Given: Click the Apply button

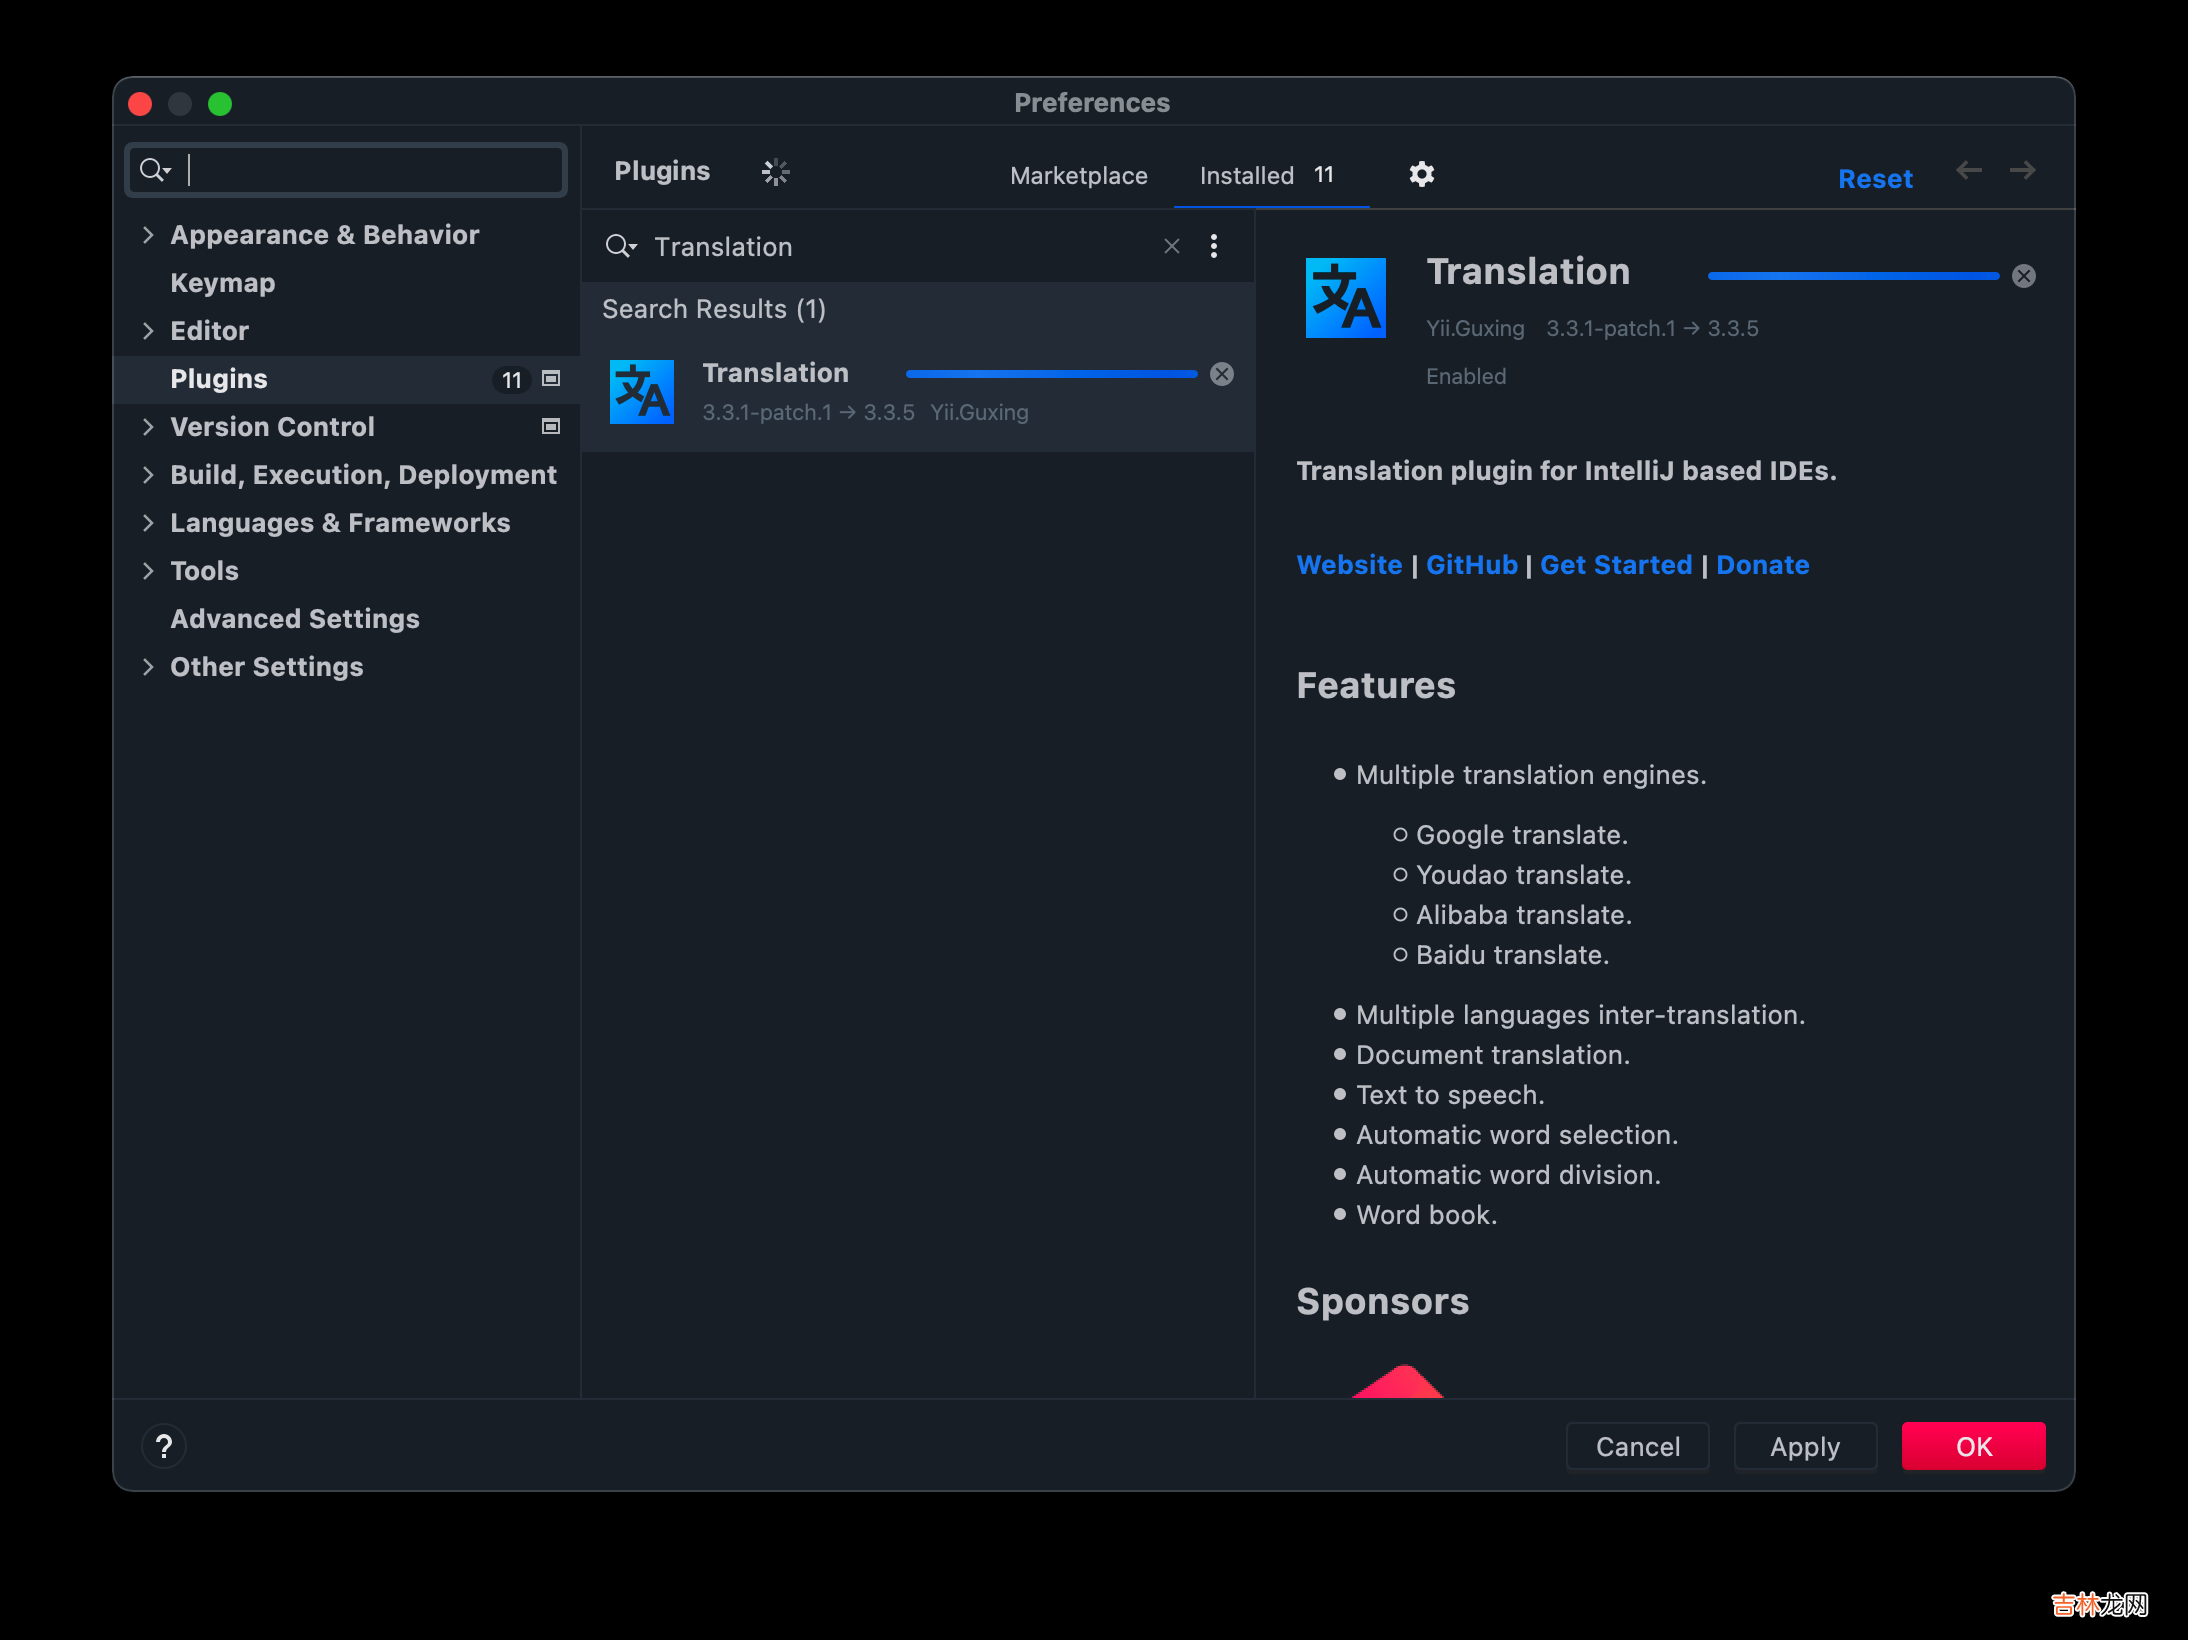Looking at the screenshot, I should click(1804, 1446).
